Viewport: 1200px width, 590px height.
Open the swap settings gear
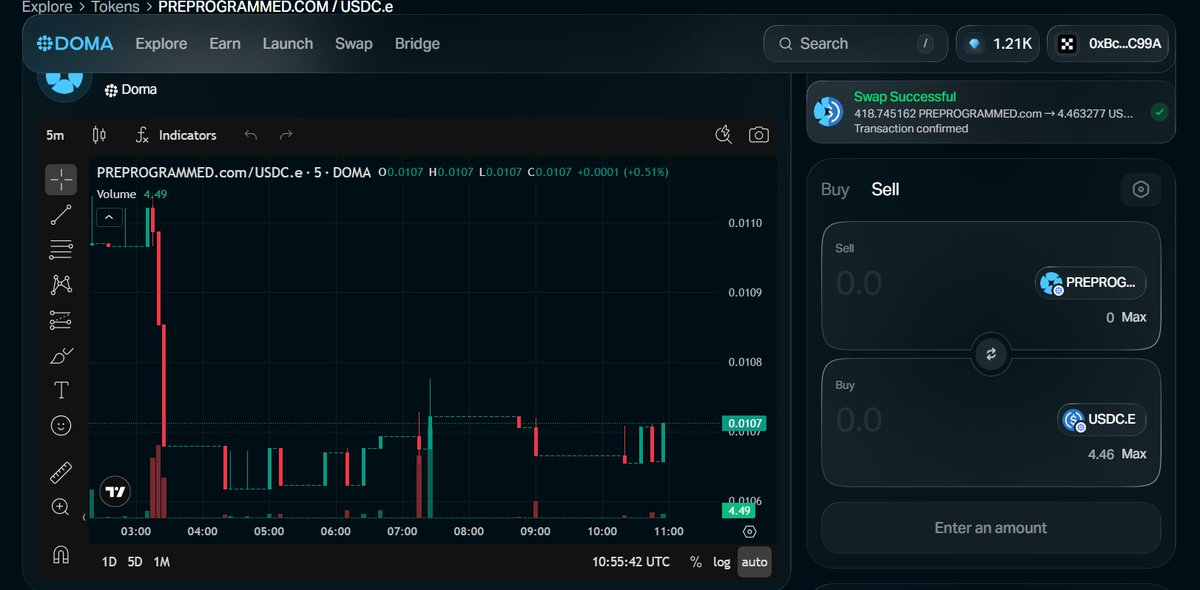1141,189
